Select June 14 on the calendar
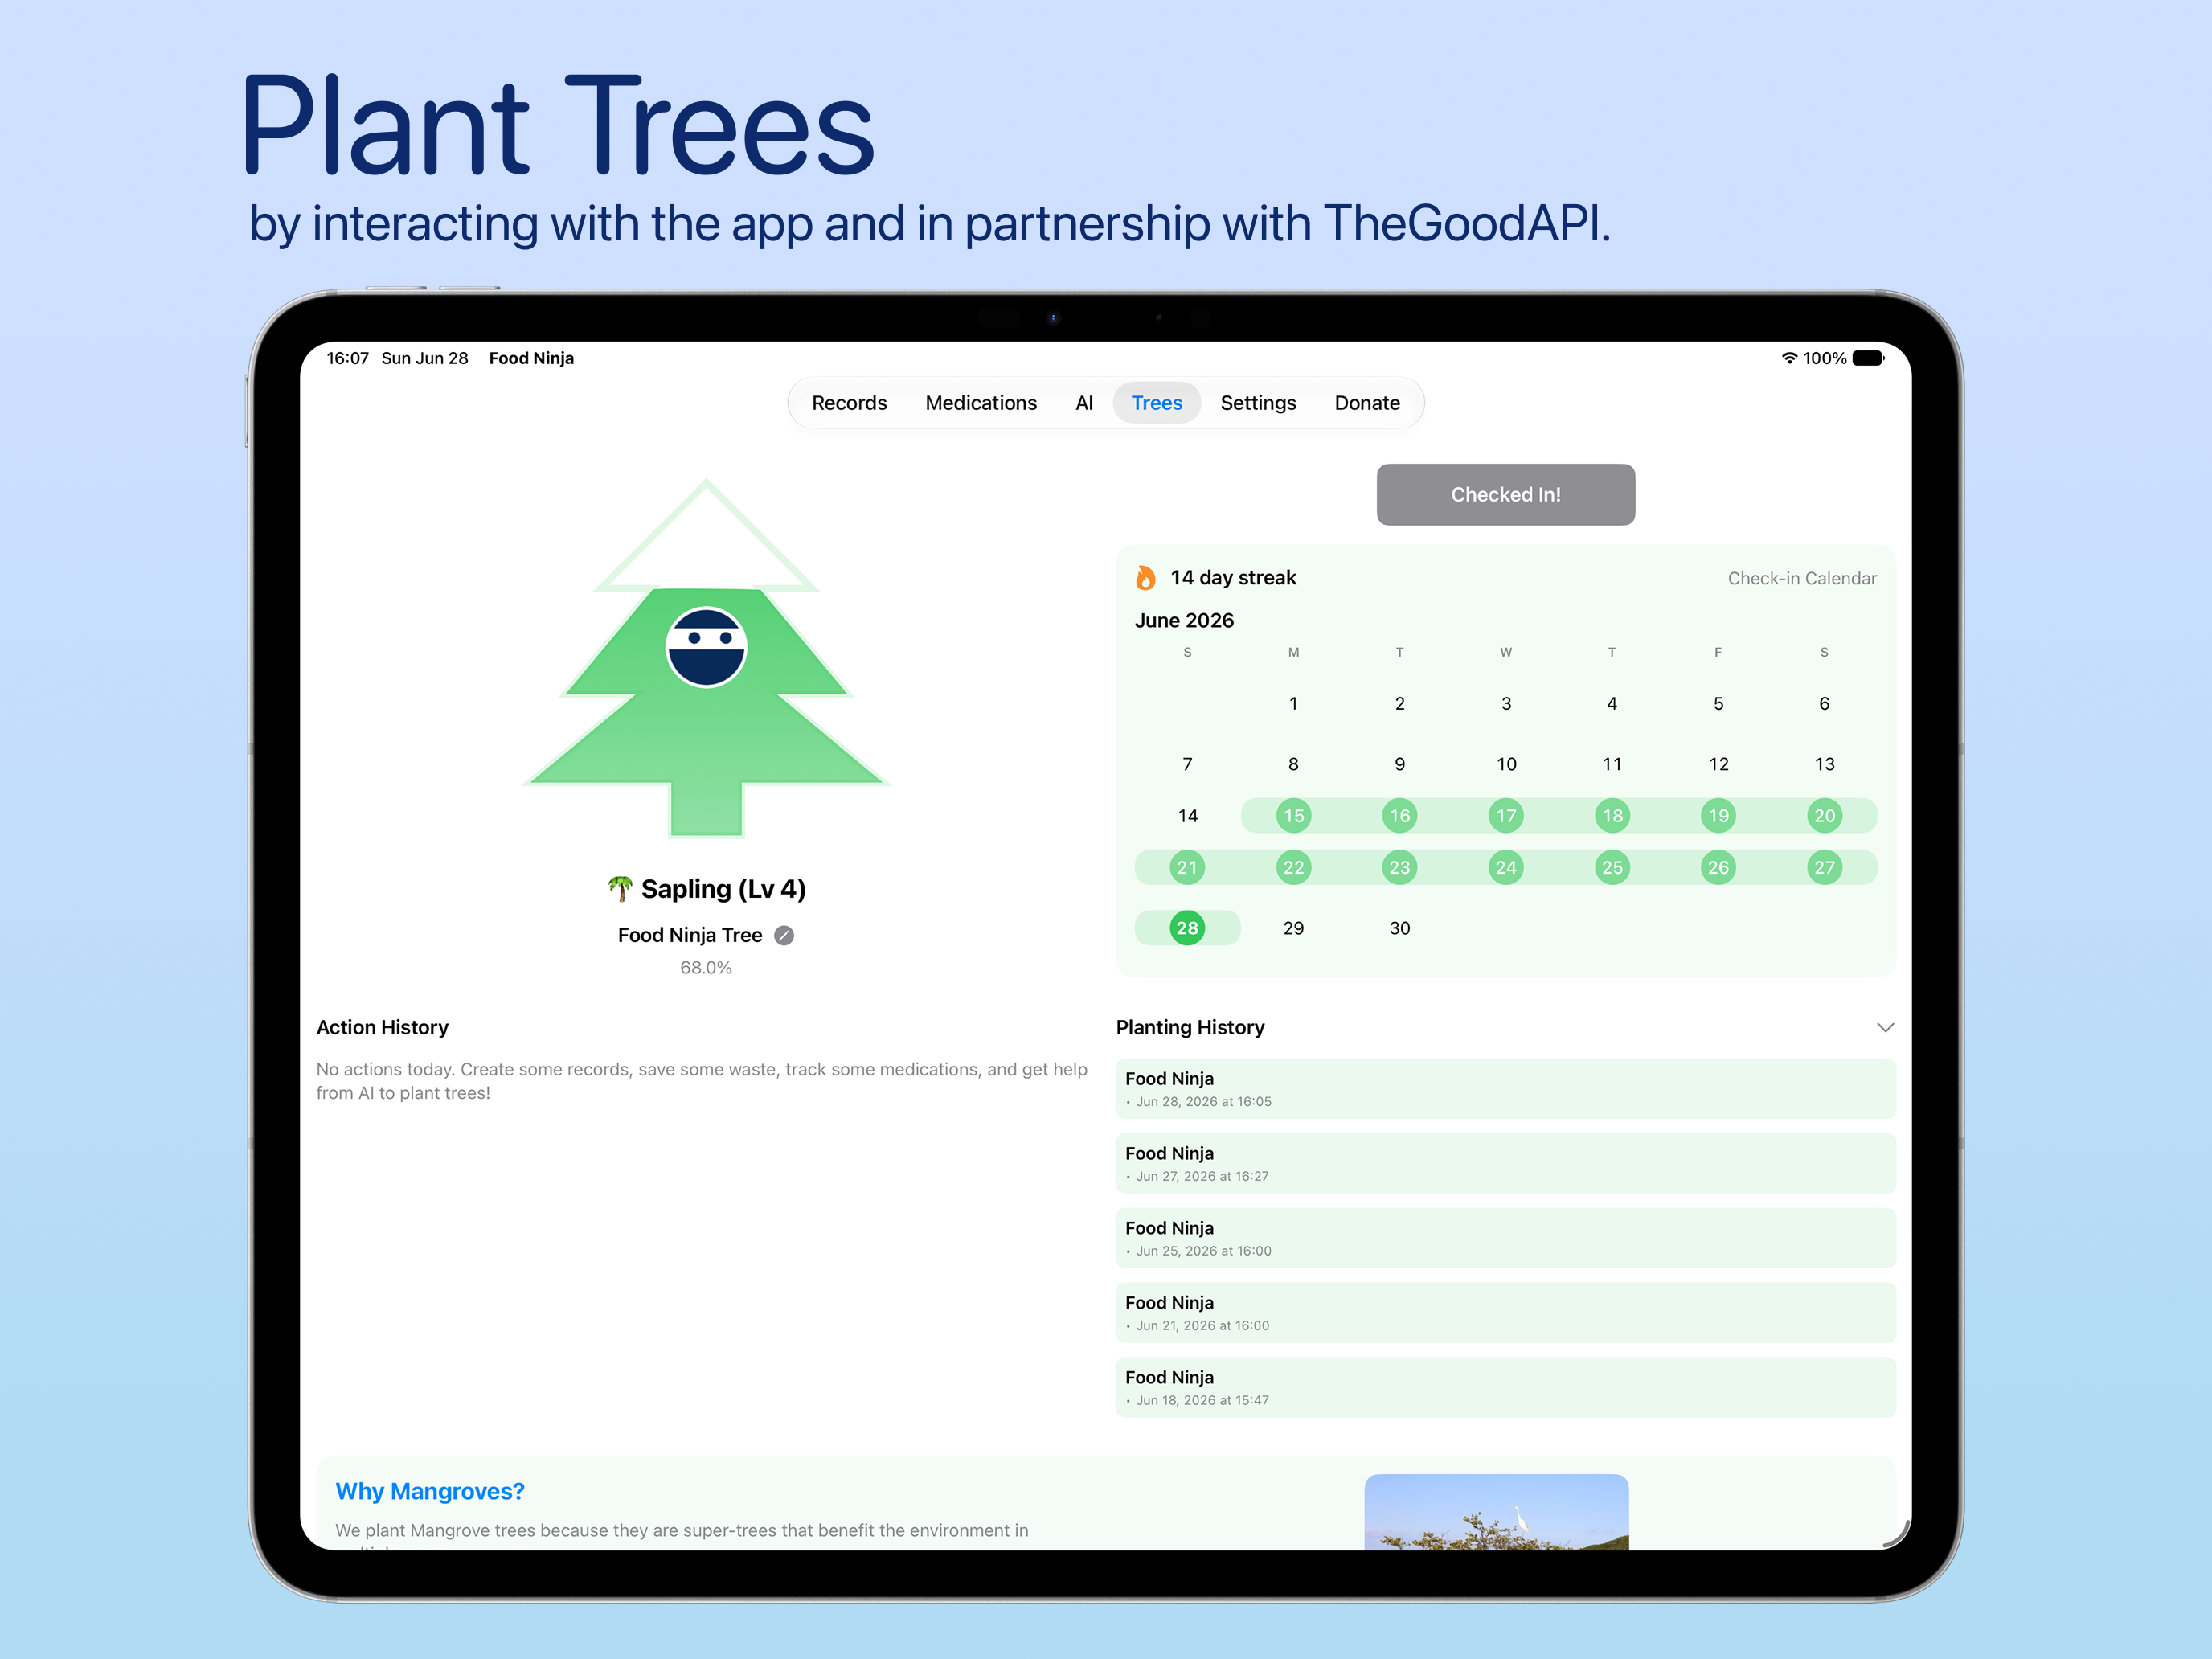The image size is (2212, 1659). pos(1187,816)
